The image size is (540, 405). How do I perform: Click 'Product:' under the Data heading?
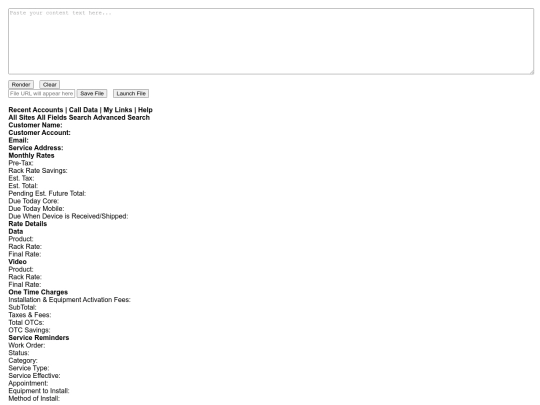click(x=21, y=239)
